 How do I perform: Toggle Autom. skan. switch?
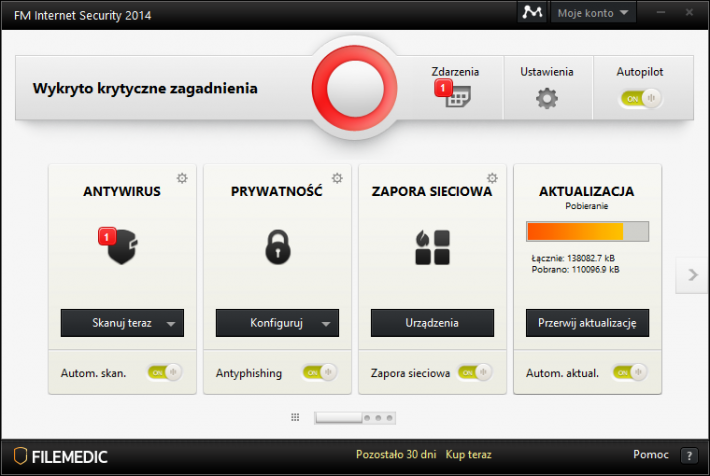click(165, 372)
